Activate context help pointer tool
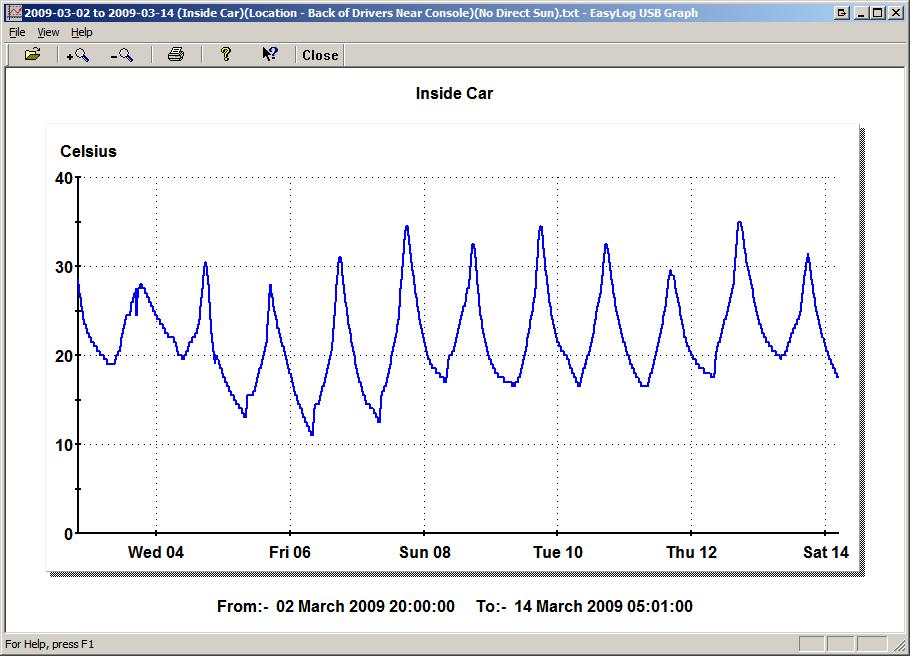The image size is (910, 656). pyautogui.click(x=270, y=55)
